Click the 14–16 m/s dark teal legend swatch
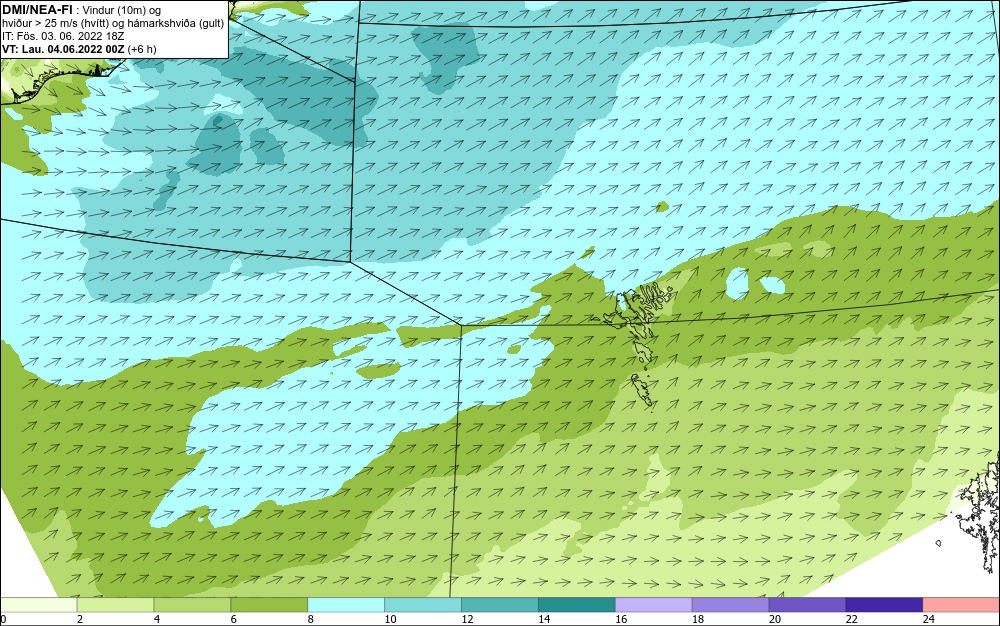 [x=577, y=605]
